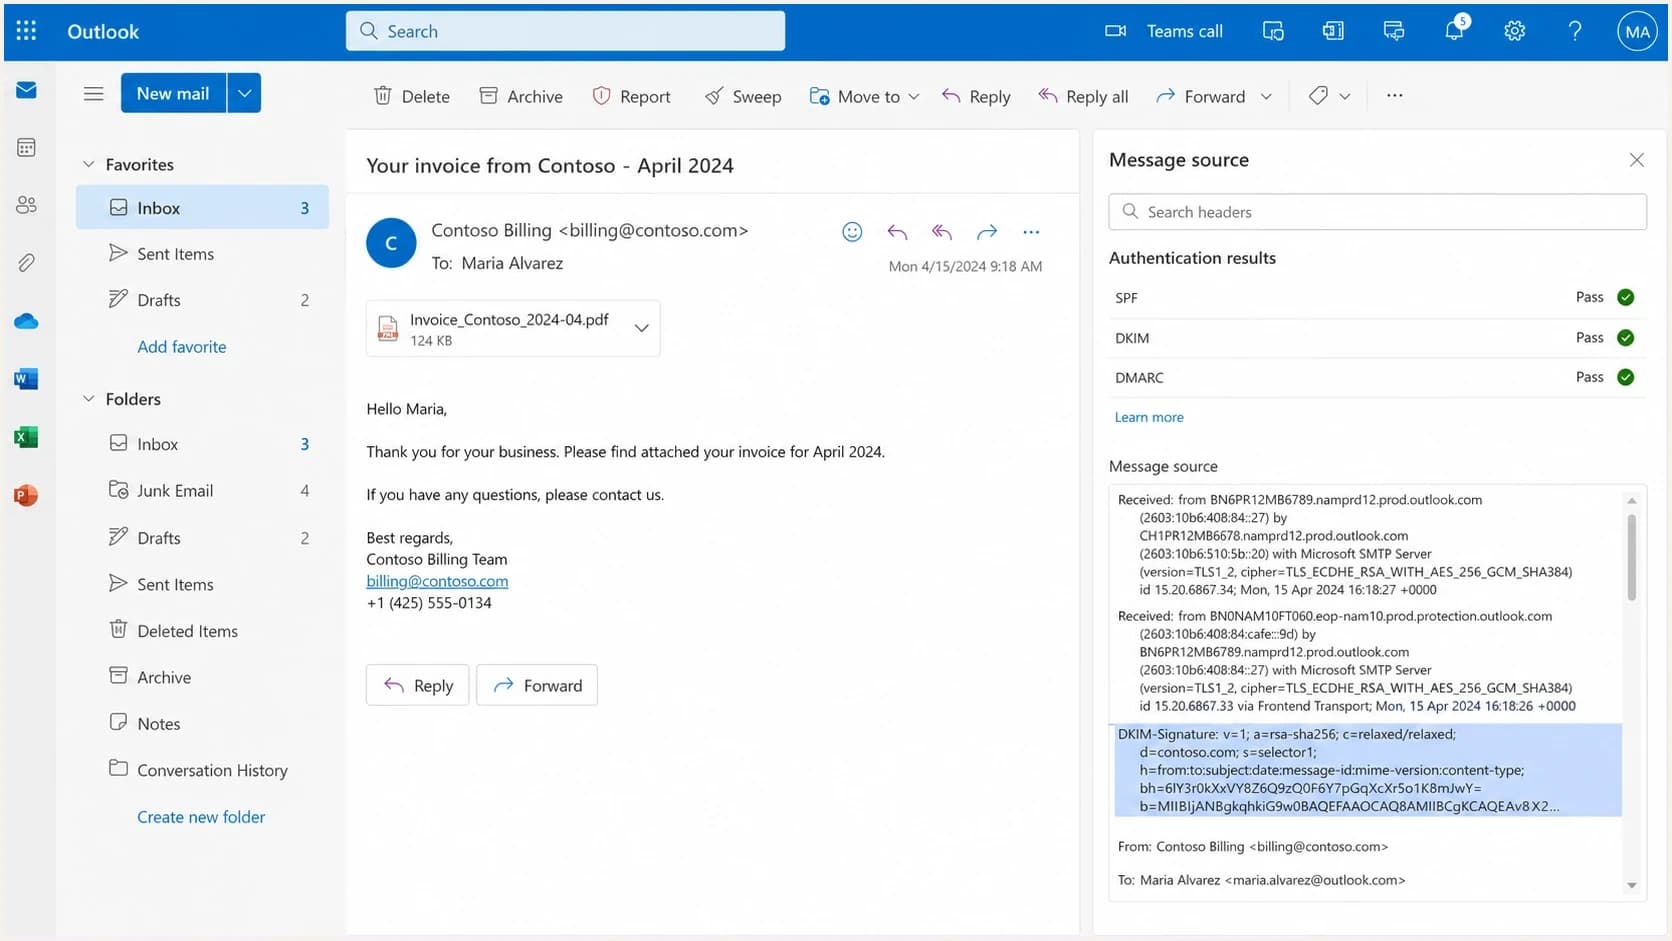This screenshot has height=941, width=1672.
Task: Close the Message source panel
Action: pos(1637,160)
